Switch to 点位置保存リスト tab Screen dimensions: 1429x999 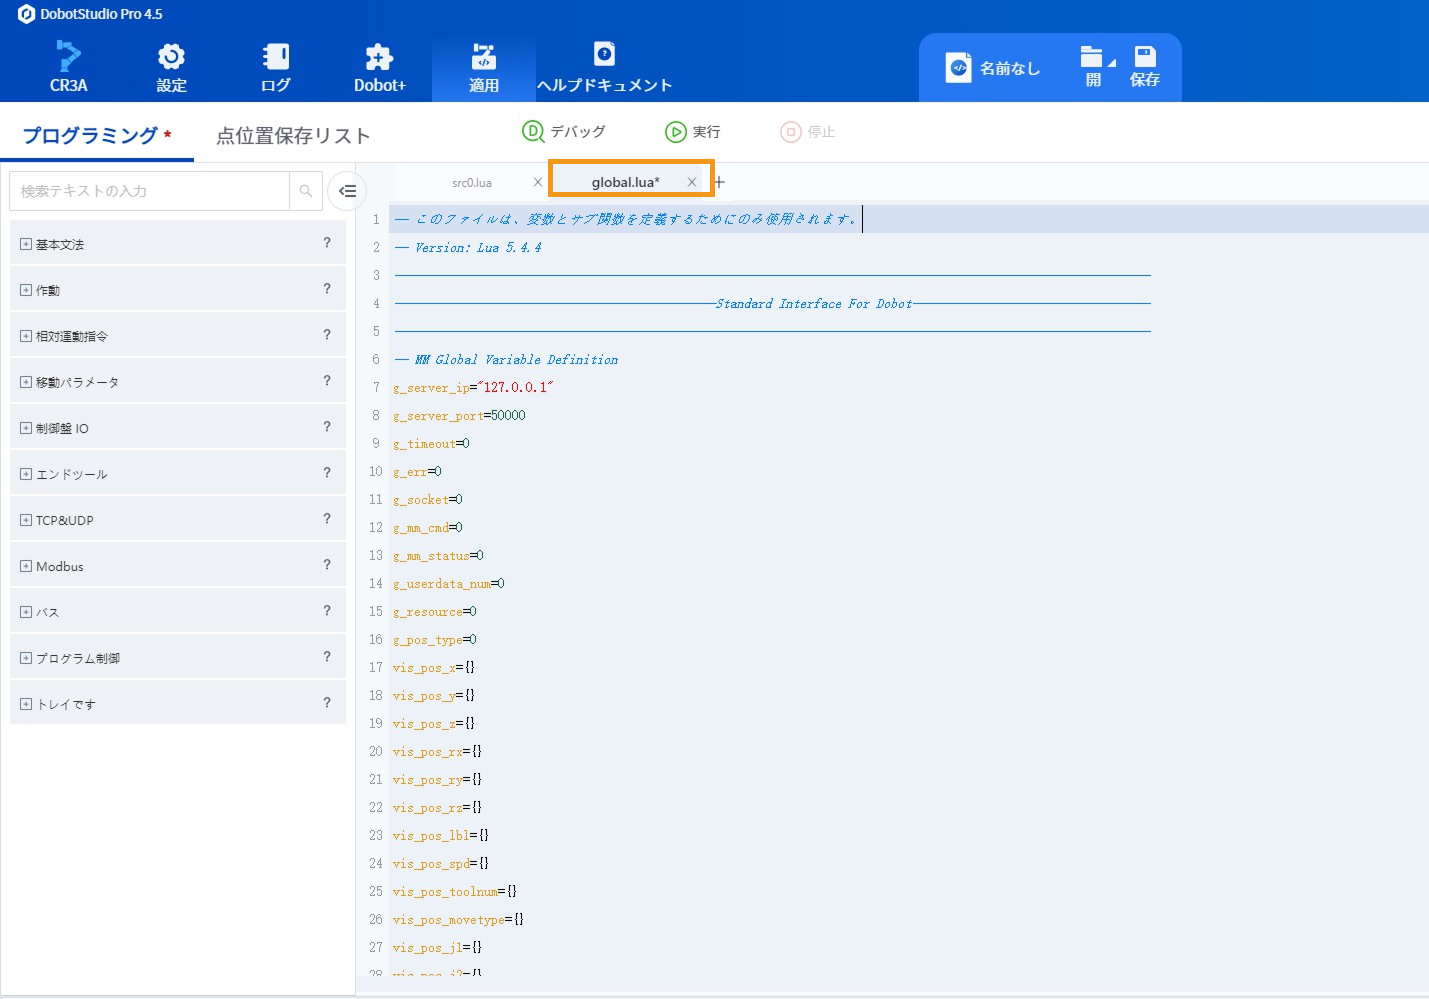pos(293,136)
